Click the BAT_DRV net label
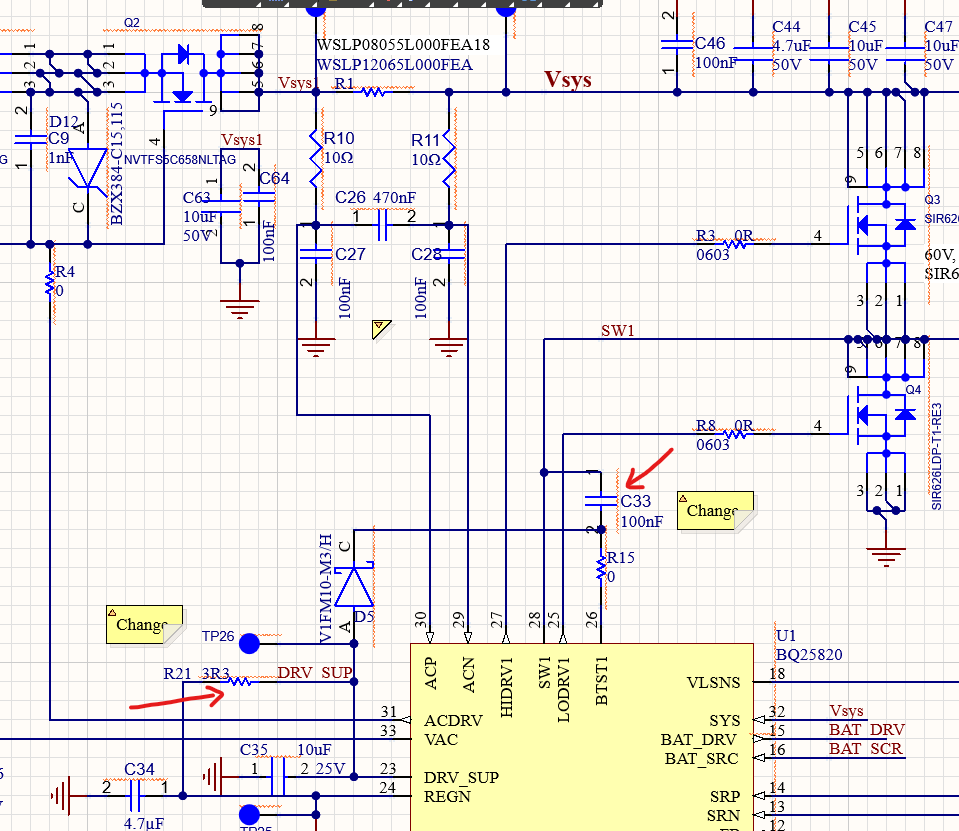Viewport: 959px width, 831px height. tap(867, 729)
